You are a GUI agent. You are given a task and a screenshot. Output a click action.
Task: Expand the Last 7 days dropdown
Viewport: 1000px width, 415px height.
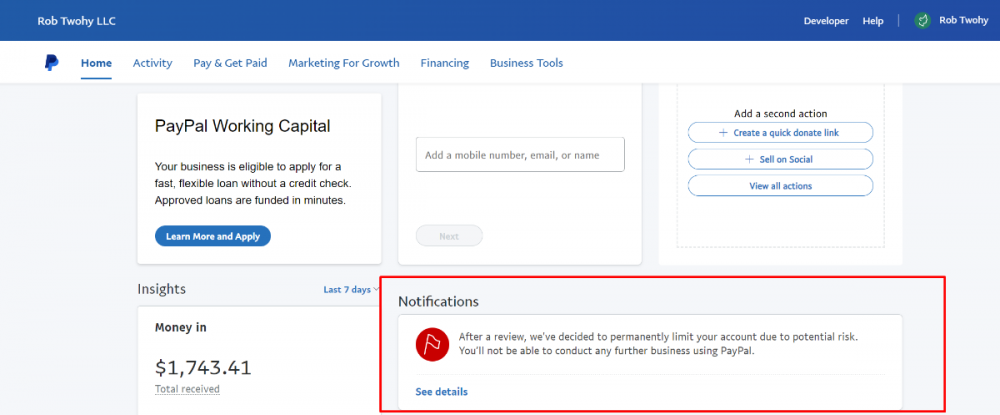click(351, 290)
